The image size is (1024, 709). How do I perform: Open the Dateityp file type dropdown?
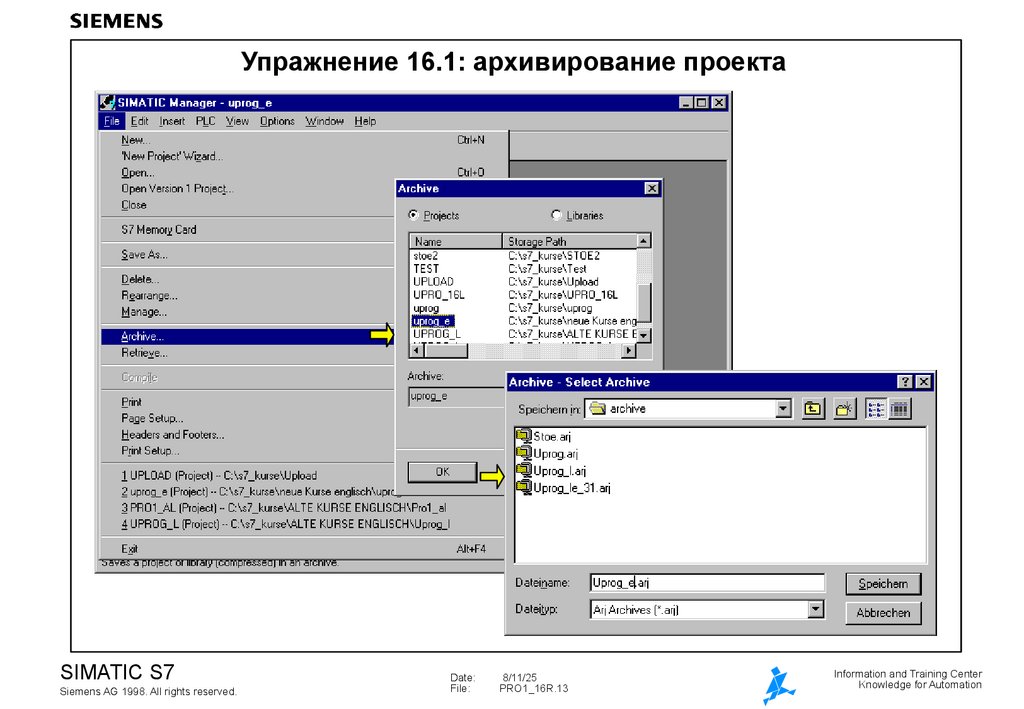click(x=814, y=609)
